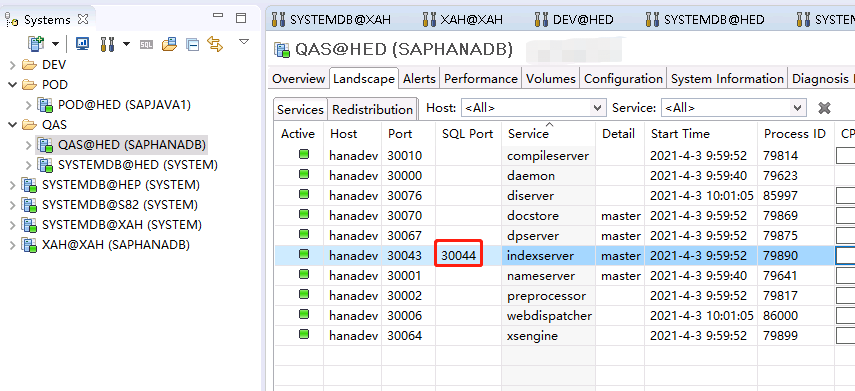Open the Alerts tab
The height and width of the screenshot is (391, 855).
(x=419, y=79)
